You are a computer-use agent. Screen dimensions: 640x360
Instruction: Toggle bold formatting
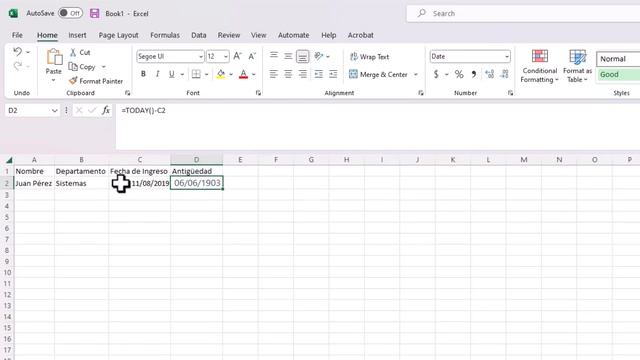point(143,74)
